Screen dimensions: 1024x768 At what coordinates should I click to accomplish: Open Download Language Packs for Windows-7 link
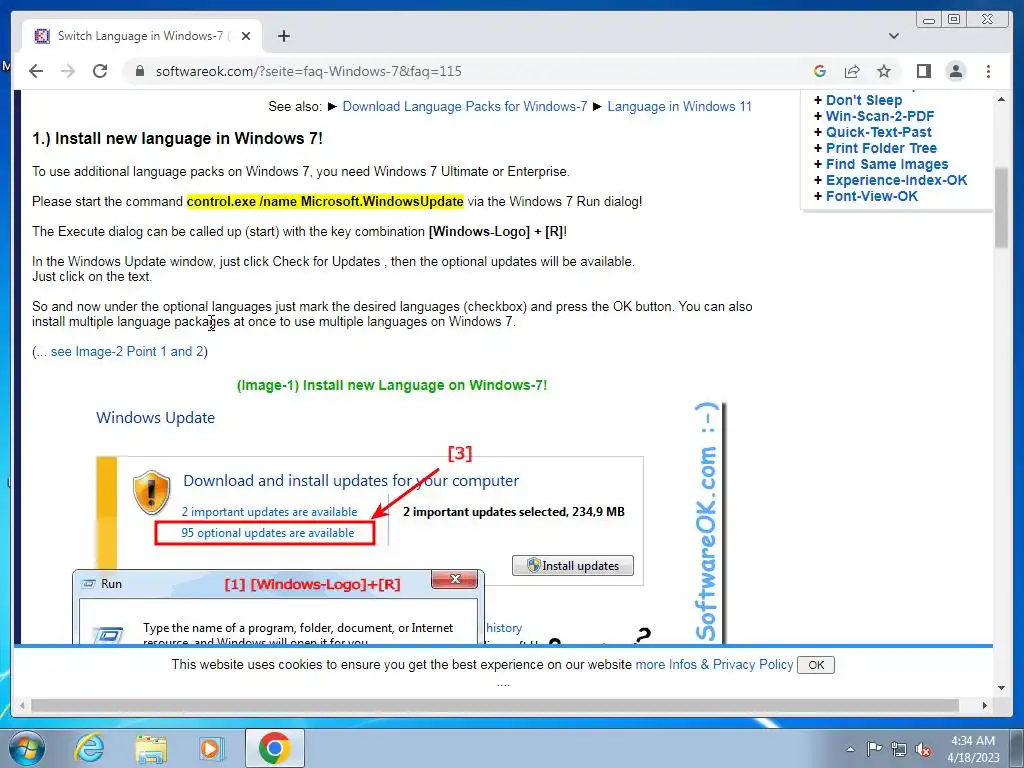click(x=464, y=106)
